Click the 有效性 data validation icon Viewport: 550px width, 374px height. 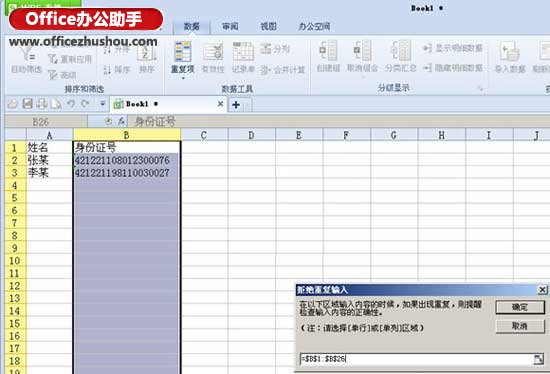coord(213,58)
